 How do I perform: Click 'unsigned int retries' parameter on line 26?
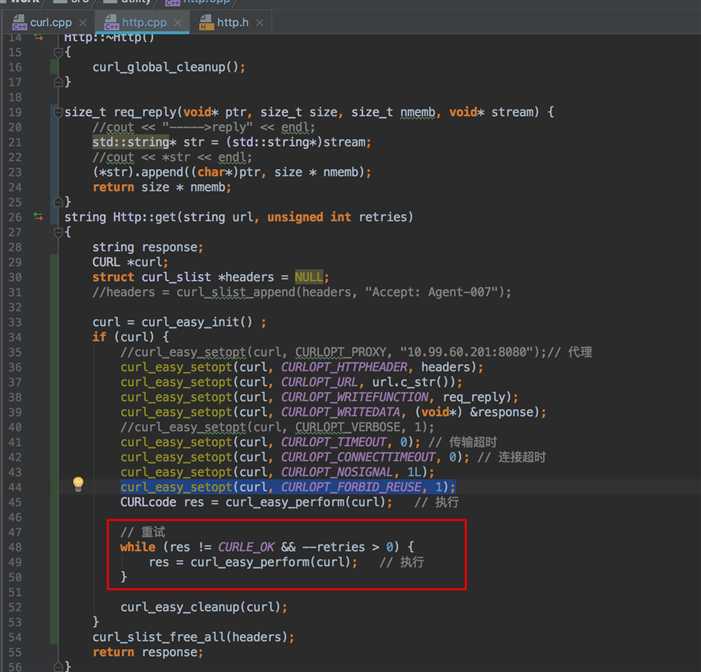(340, 217)
